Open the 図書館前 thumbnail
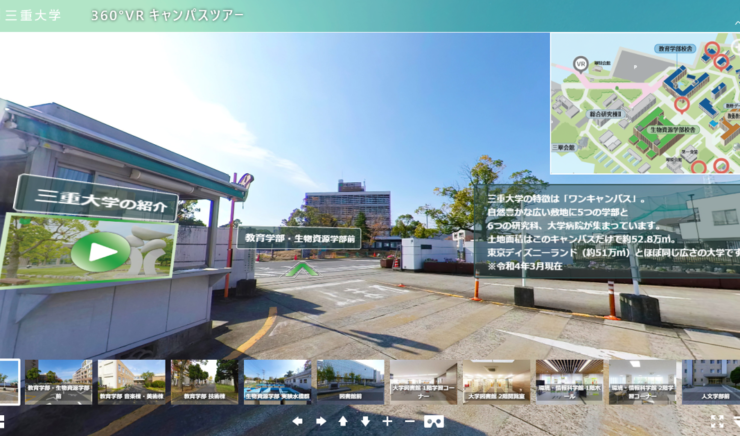 (350, 382)
